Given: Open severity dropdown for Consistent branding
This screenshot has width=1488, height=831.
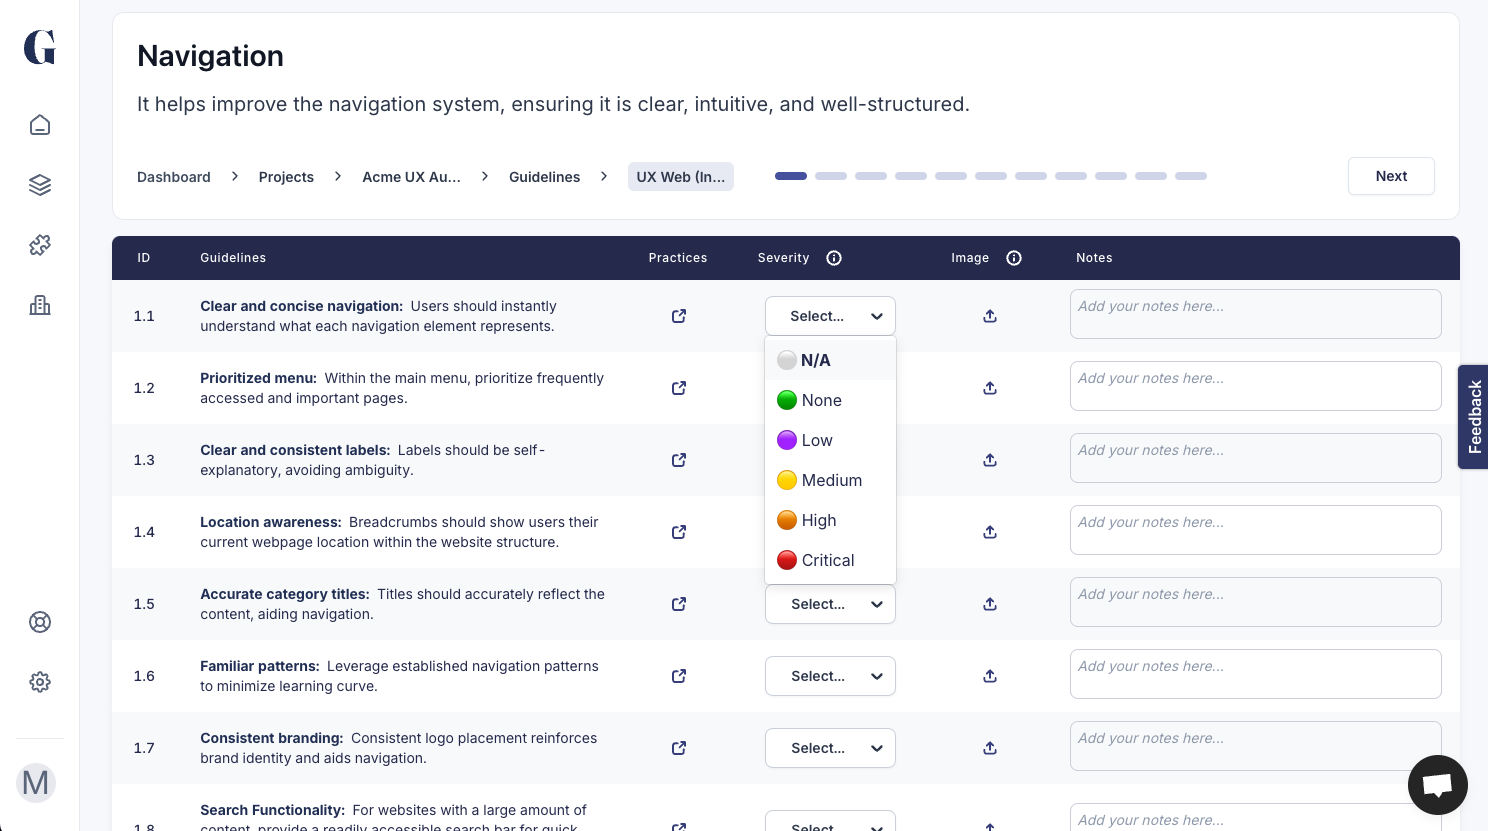Looking at the screenshot, I should [830, 748].
